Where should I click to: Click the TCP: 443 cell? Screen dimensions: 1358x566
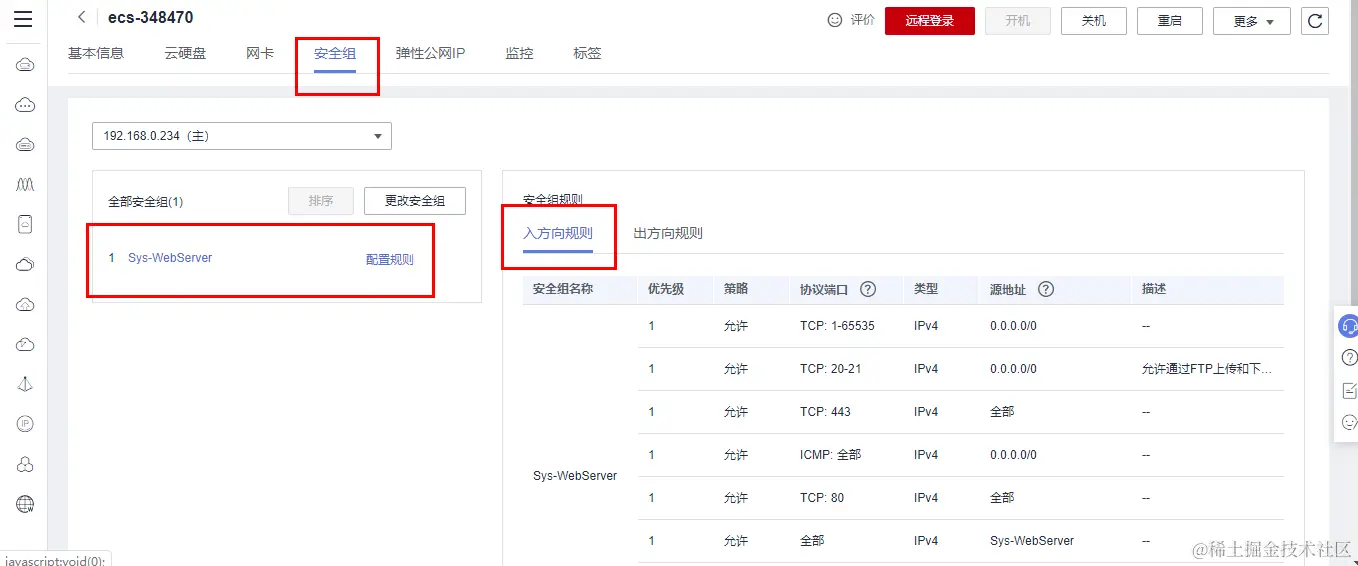825,412
